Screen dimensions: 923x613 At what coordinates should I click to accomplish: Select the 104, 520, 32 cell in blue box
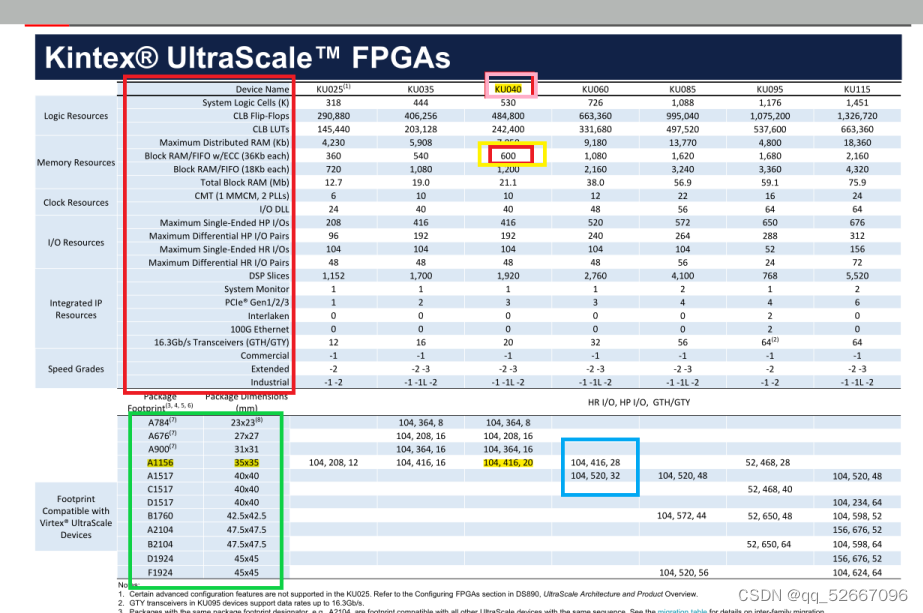click(x=598, y=476)
